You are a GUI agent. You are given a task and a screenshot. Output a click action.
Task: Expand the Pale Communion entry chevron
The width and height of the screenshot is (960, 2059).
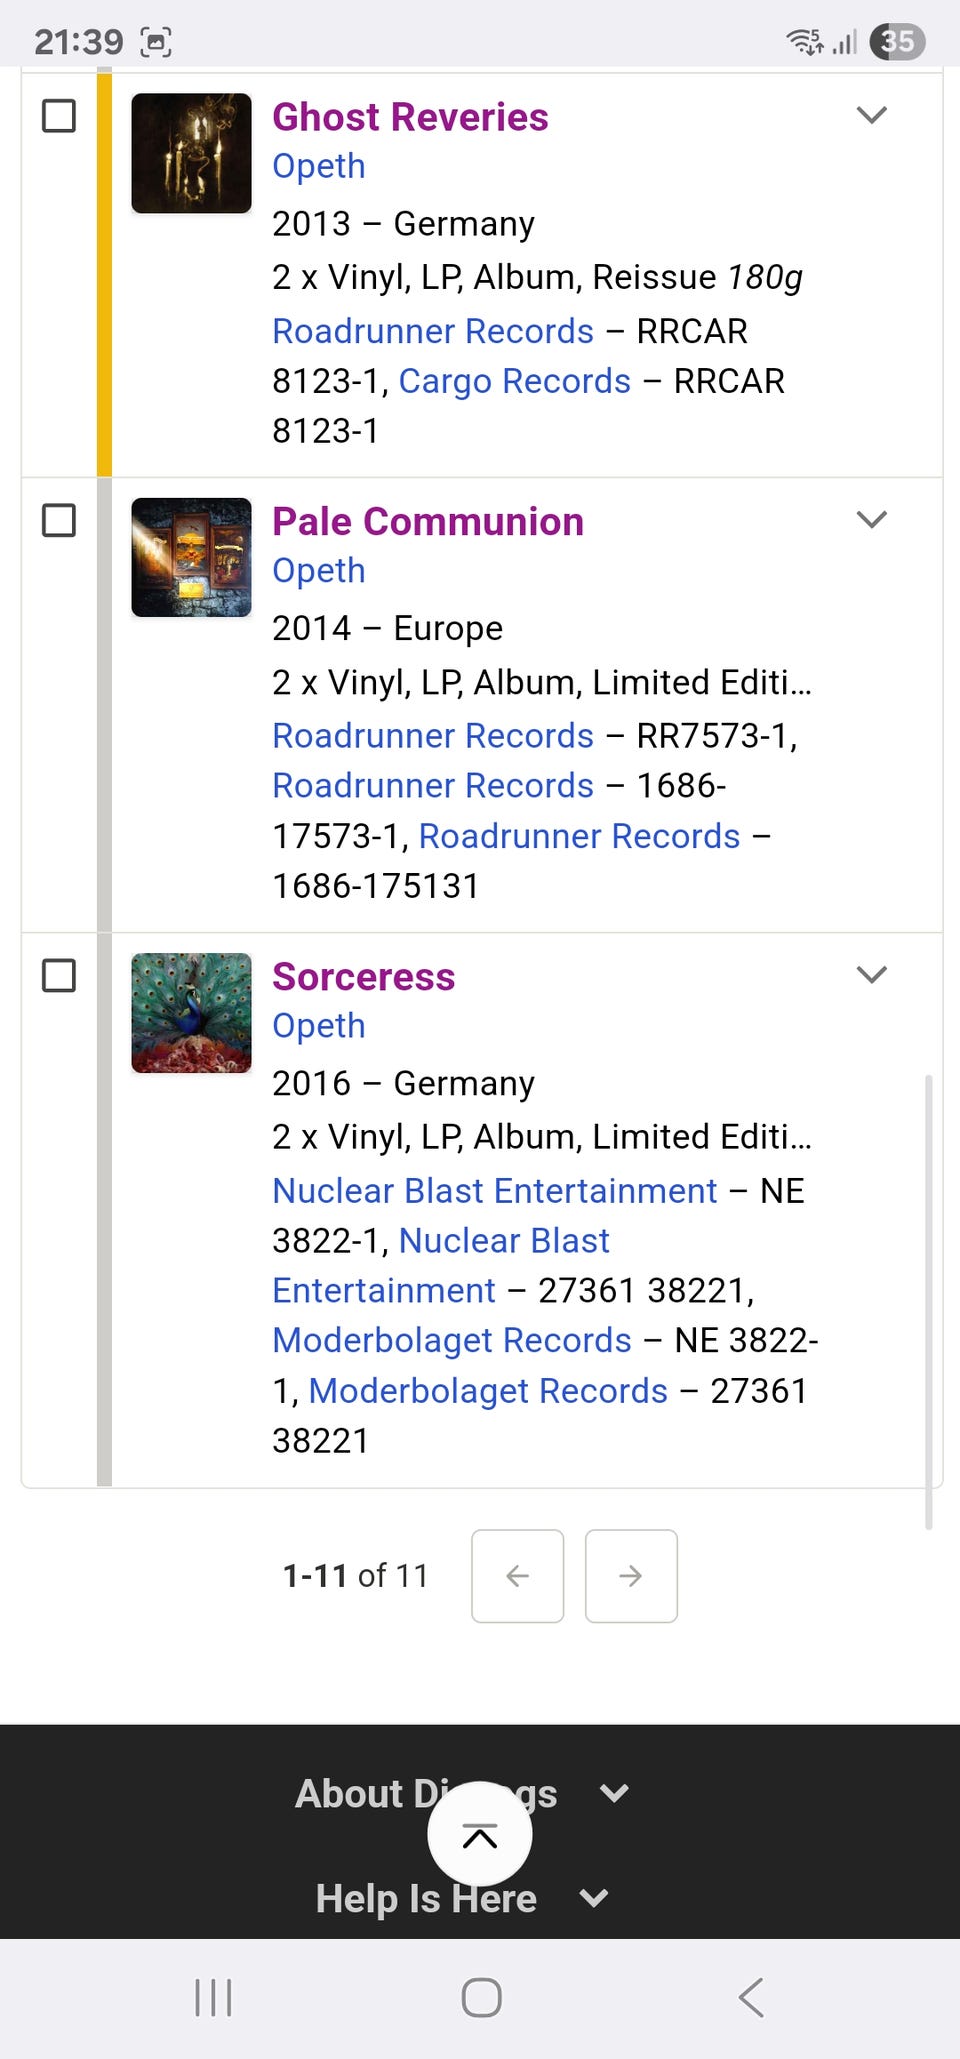[872, 520]
